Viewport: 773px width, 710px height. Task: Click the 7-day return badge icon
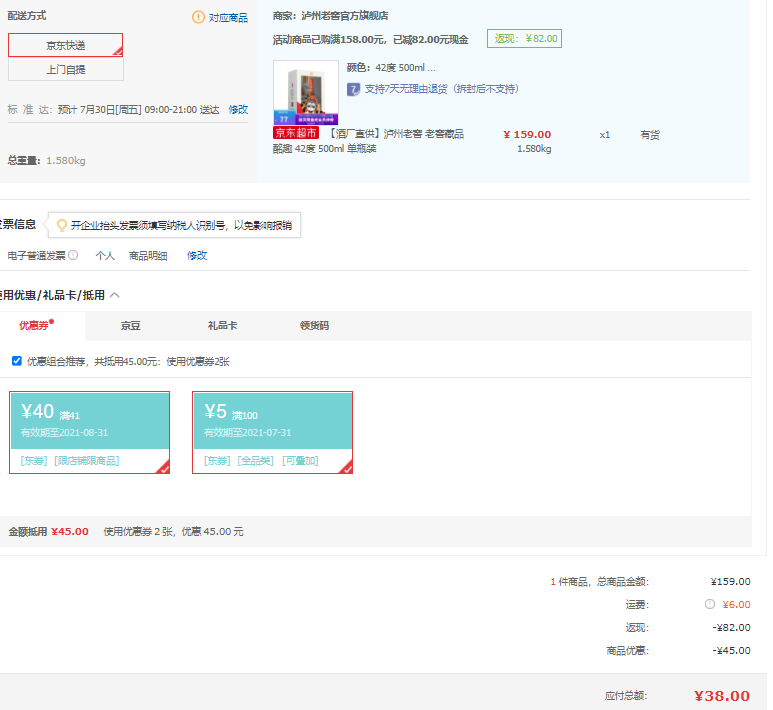coord(353,89)
